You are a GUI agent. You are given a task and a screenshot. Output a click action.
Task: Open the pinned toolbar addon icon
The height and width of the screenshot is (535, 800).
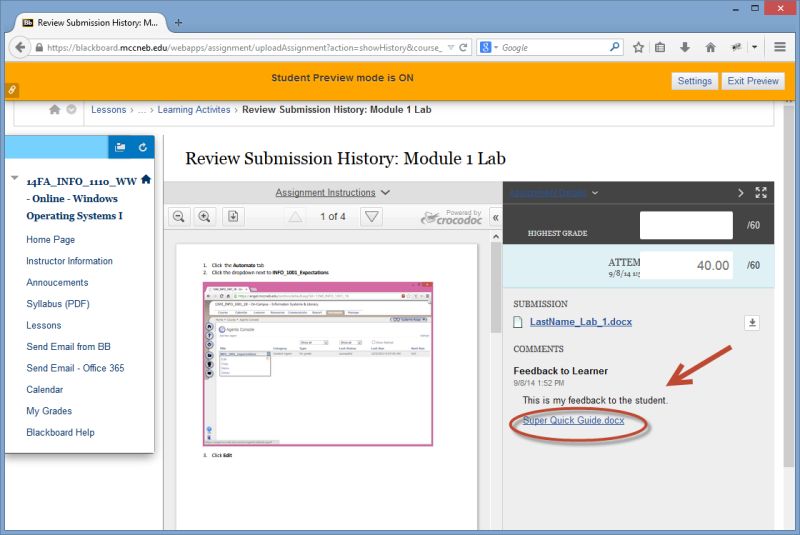point(736,47)
